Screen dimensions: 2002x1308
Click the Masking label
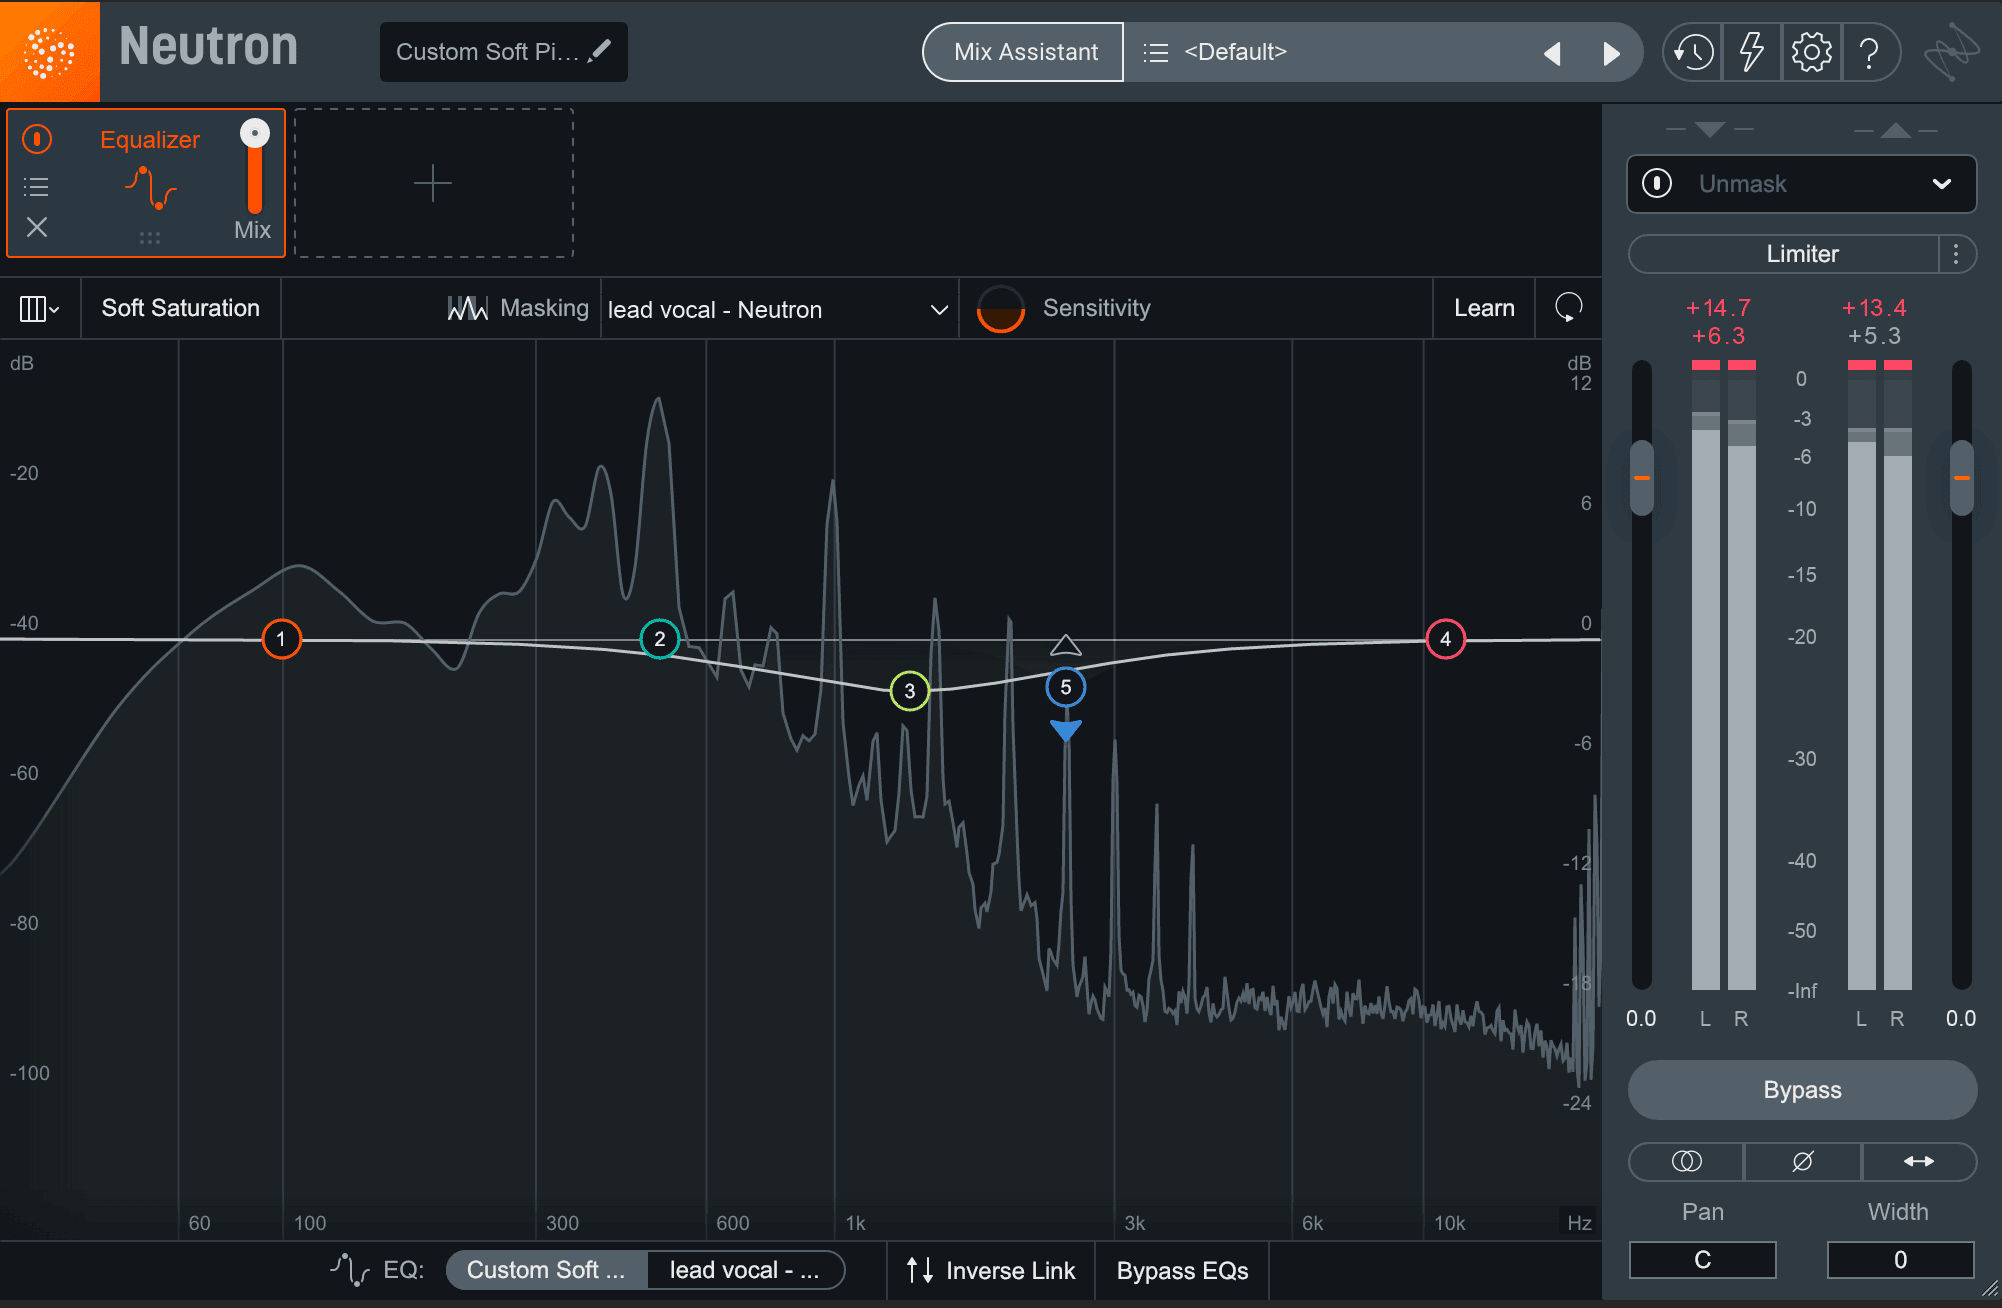click(x=544, y=308)
